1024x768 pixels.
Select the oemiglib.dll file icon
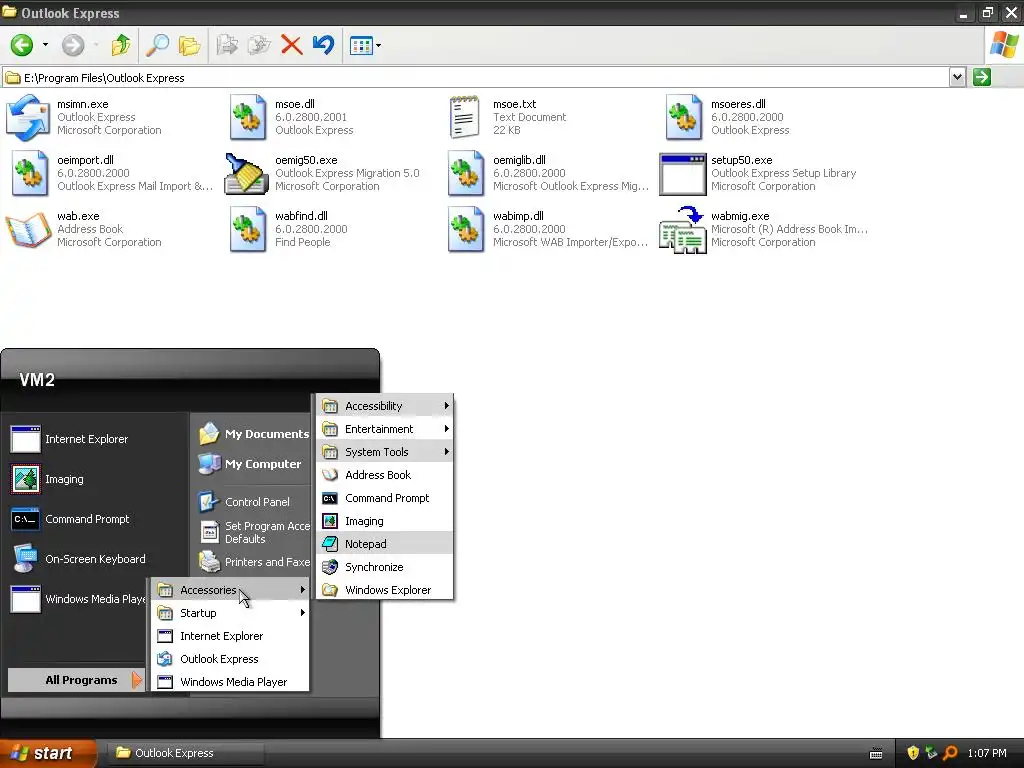point(466,174)
